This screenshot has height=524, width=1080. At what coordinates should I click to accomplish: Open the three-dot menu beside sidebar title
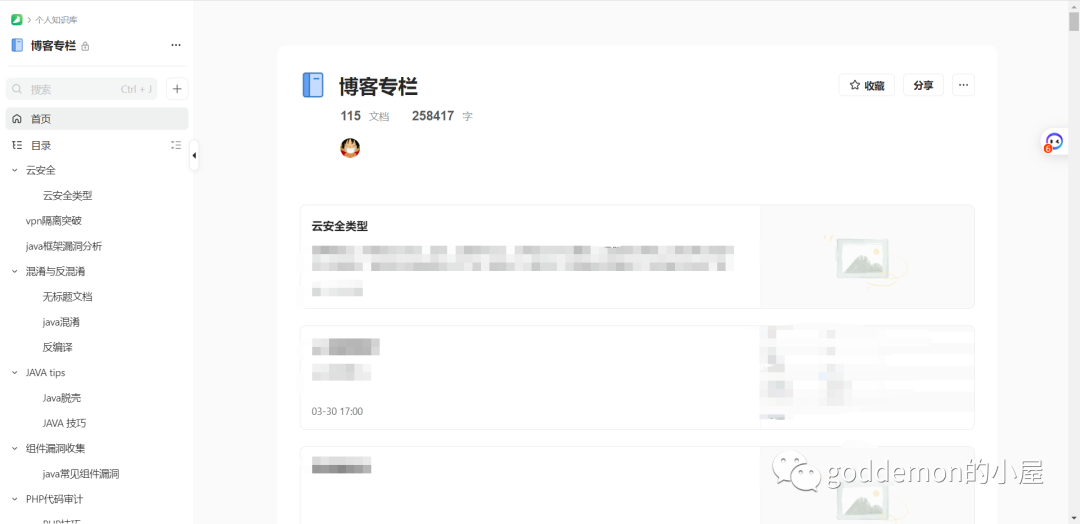point(176,45)
